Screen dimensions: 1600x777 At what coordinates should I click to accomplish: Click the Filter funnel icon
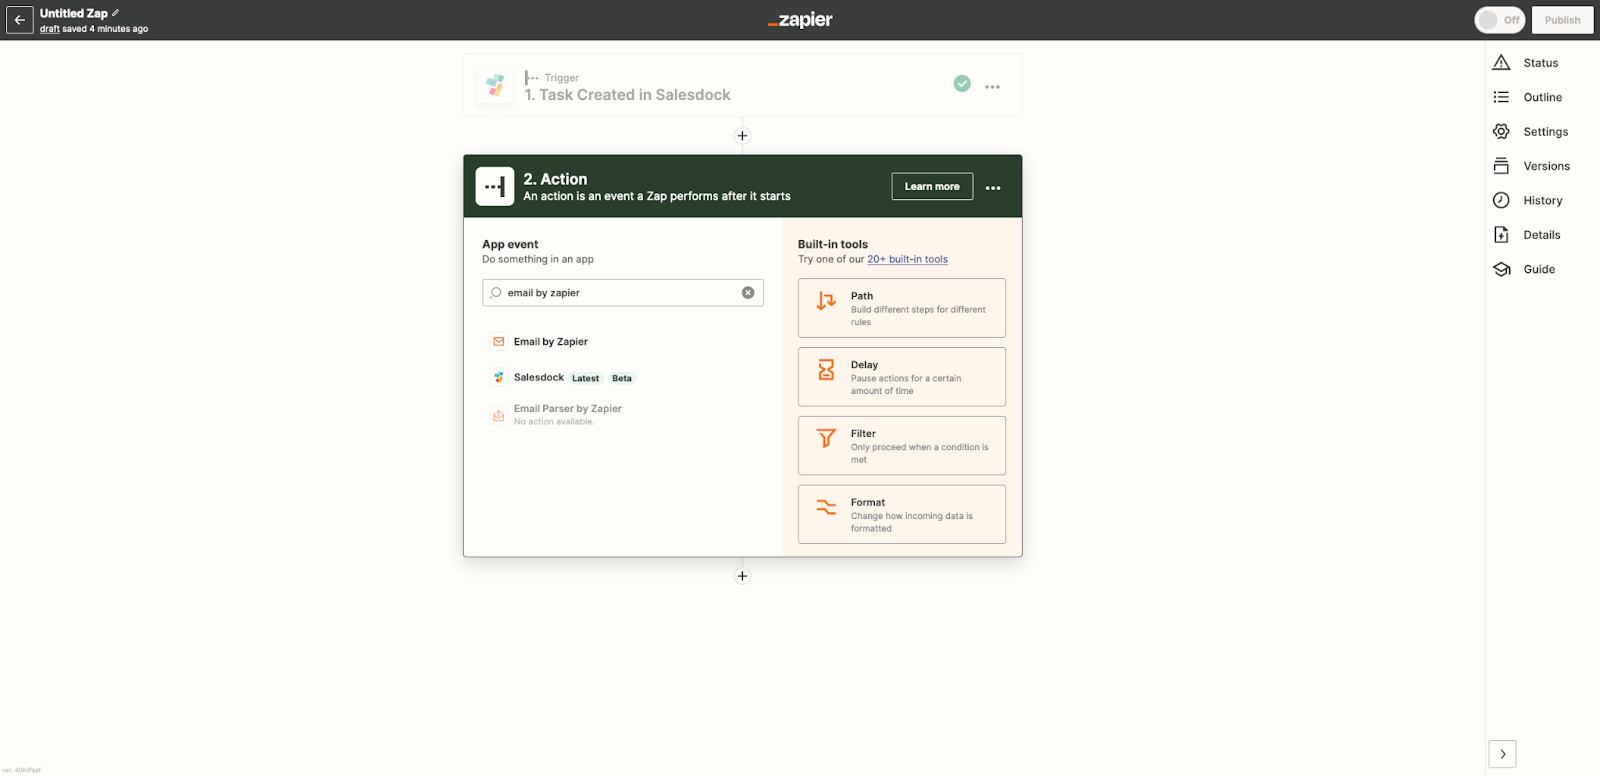coord(826,438)
